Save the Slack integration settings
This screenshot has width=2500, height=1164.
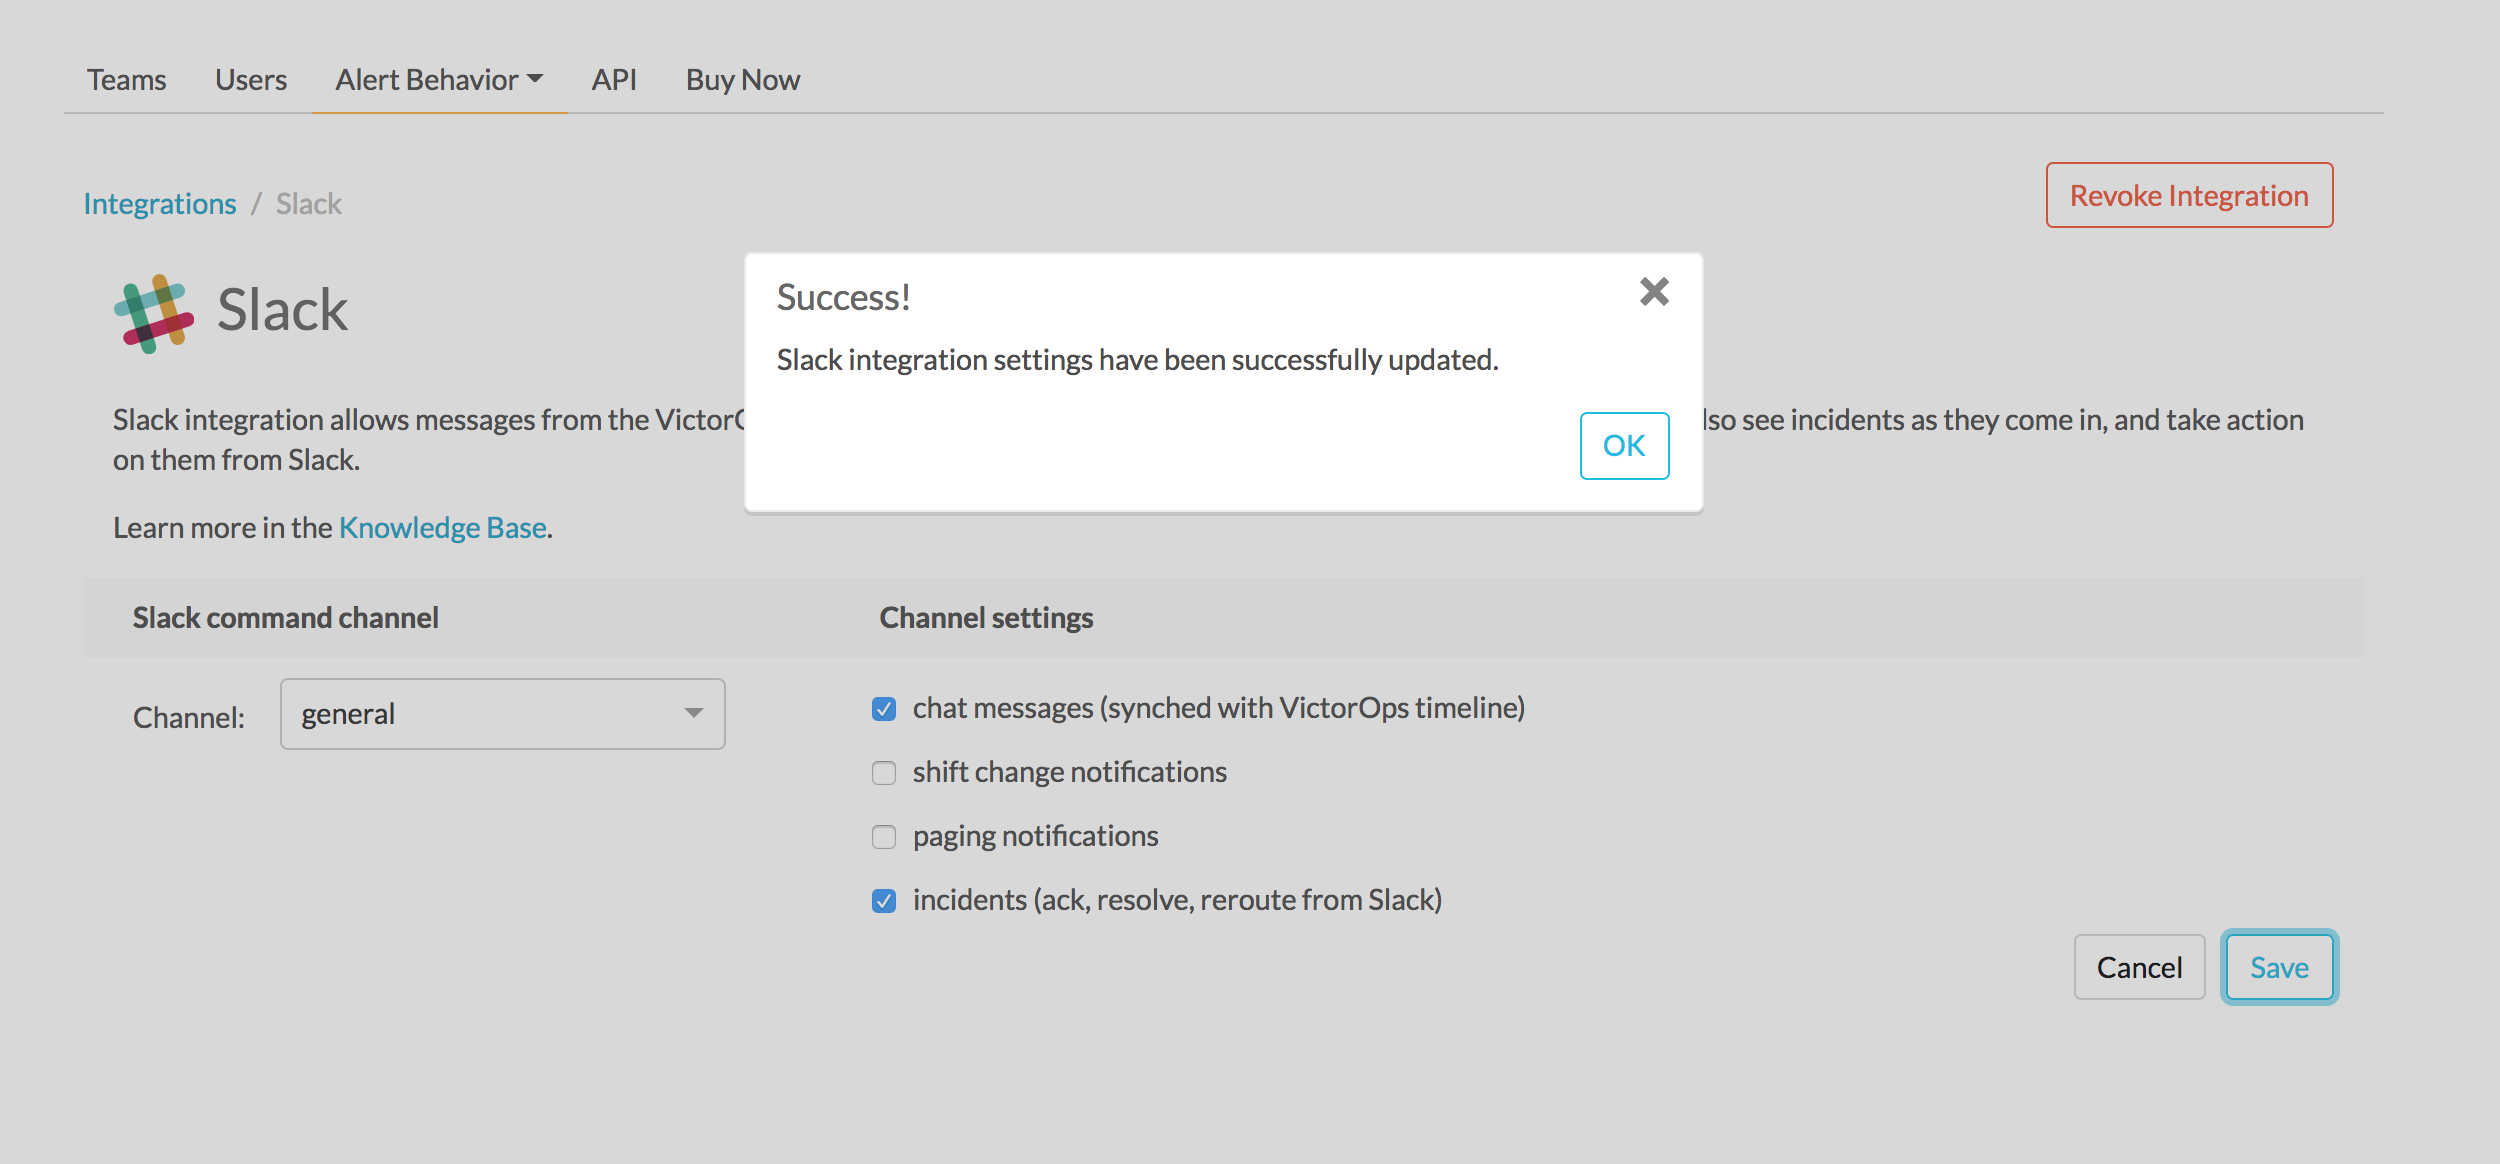click(2279, 967)
